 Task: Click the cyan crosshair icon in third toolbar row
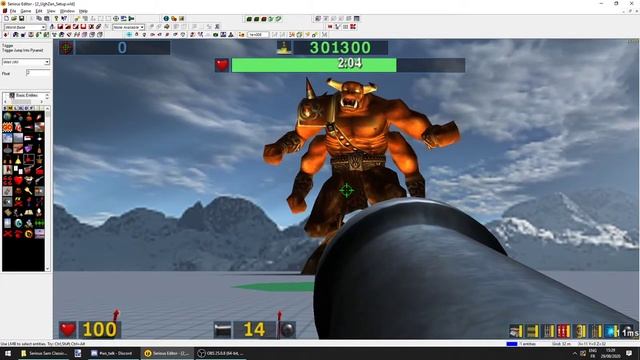129,35
